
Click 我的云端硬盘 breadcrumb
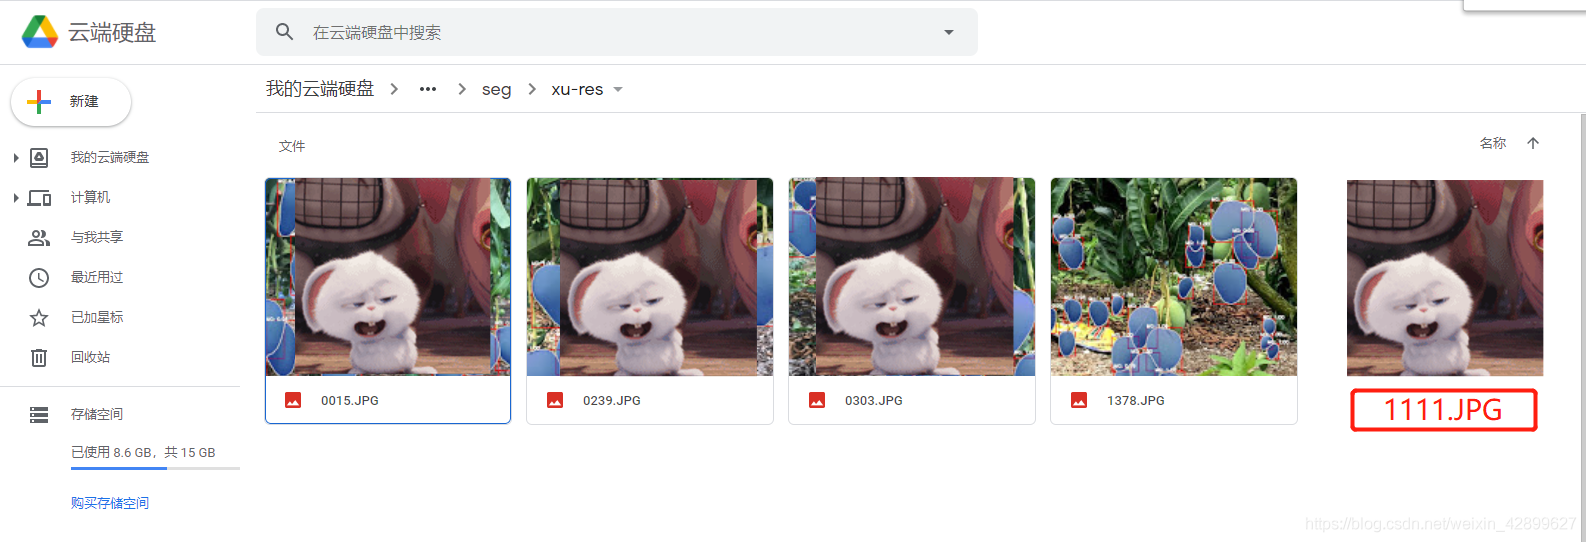320,89
